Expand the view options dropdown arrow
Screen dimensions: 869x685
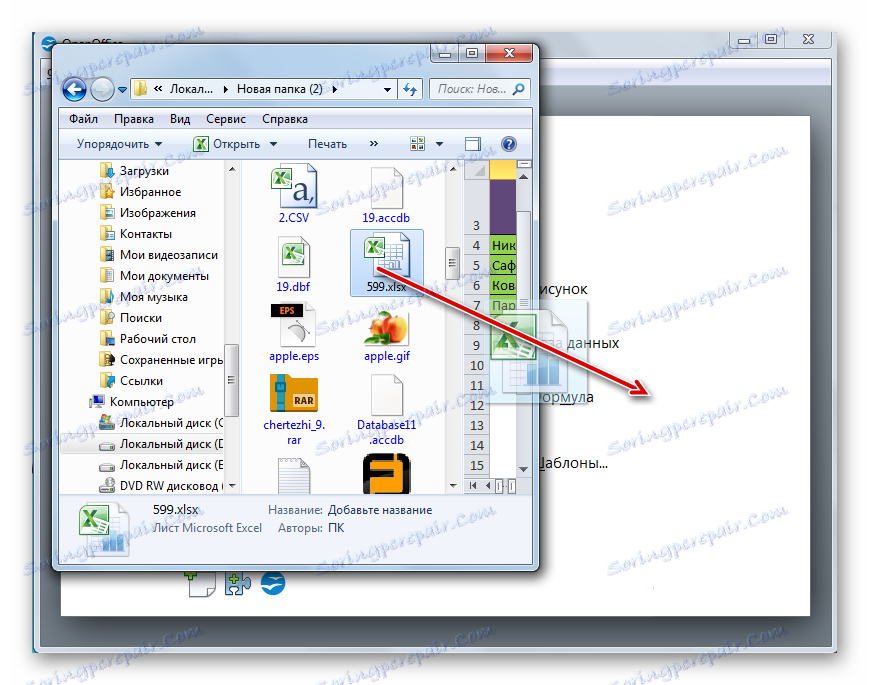439,144
